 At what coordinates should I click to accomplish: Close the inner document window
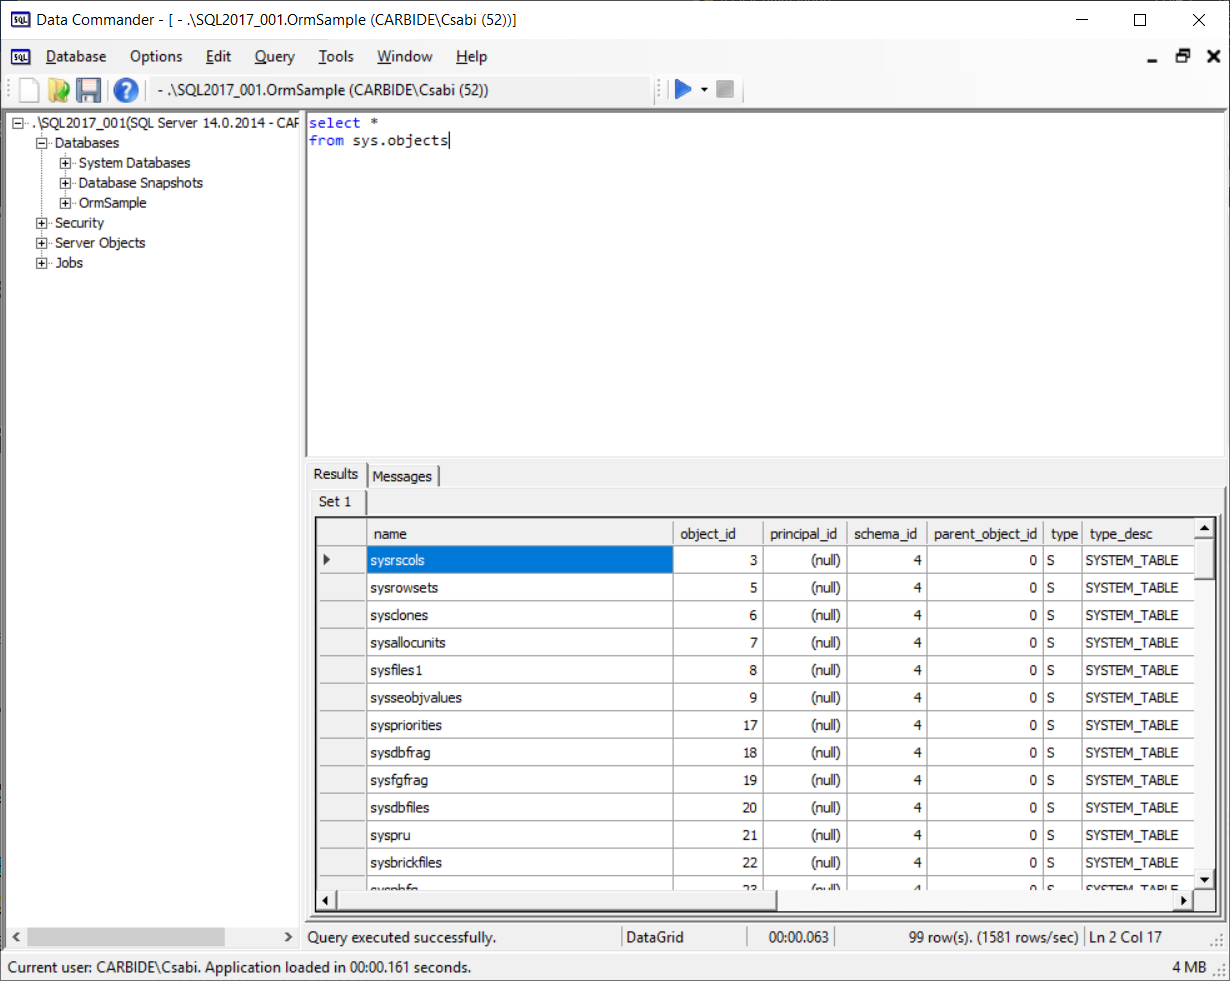(x=1214, y=56)
